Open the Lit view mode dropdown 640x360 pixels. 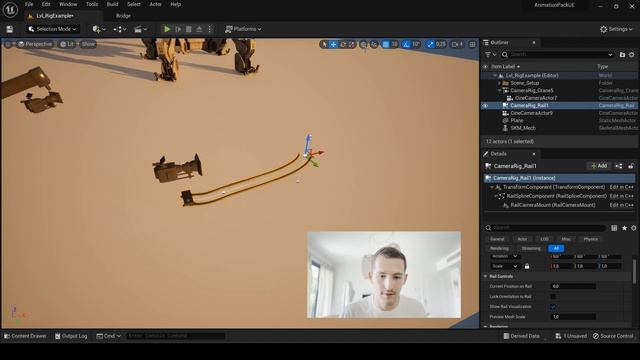(x=67, y=44)
